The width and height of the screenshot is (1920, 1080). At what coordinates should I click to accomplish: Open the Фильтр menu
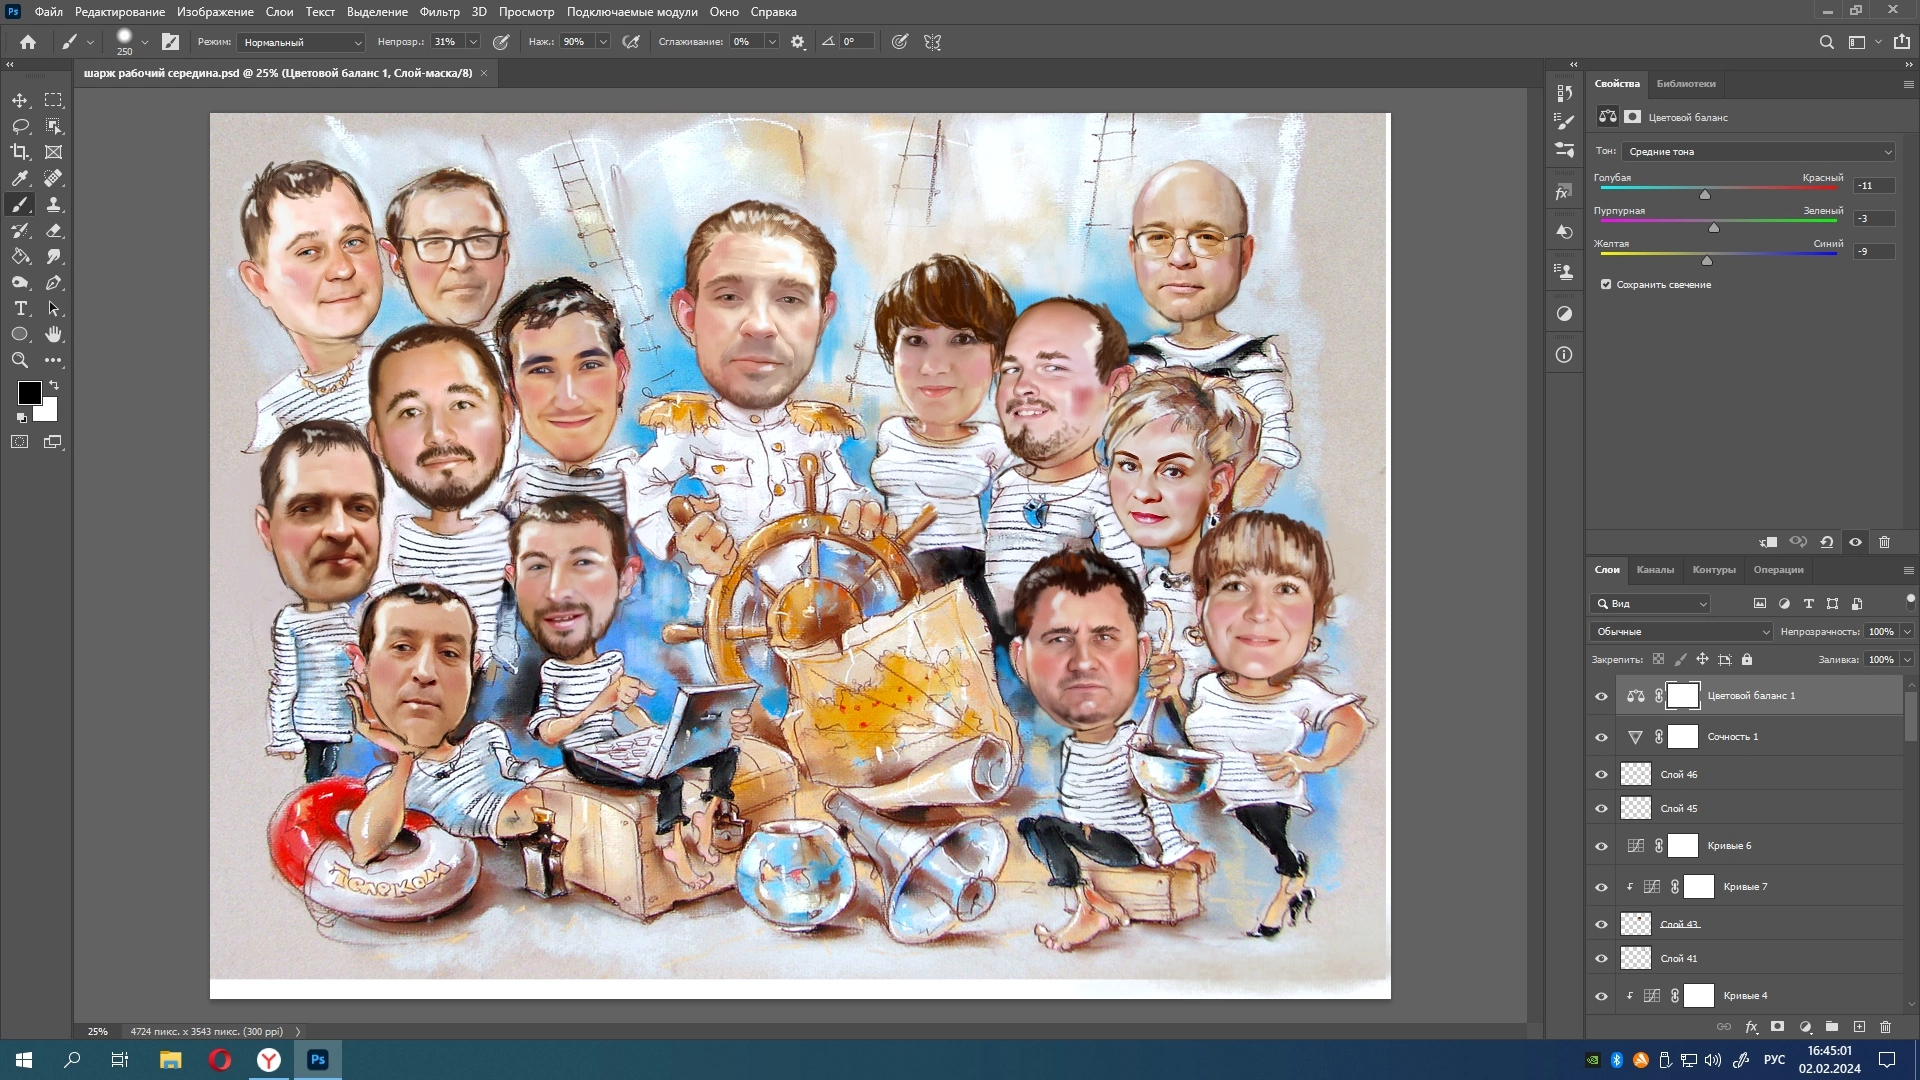coord(439,12)
